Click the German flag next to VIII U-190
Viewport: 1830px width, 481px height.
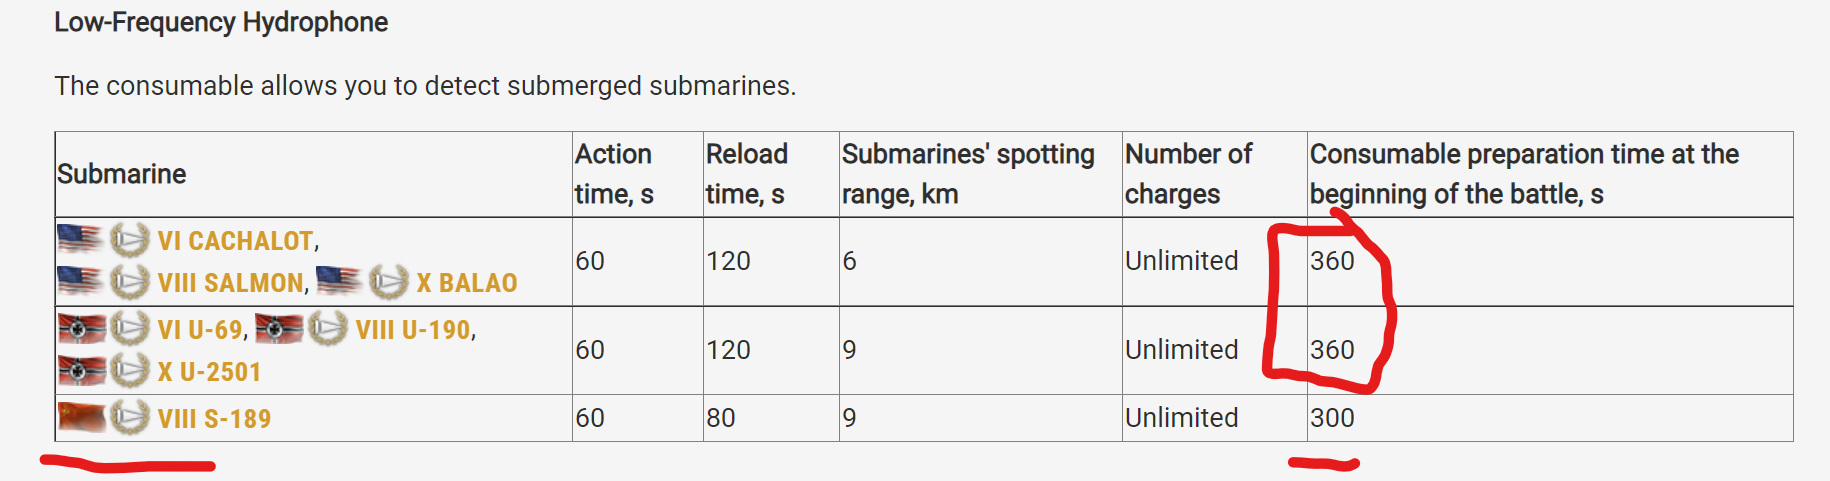279,328
